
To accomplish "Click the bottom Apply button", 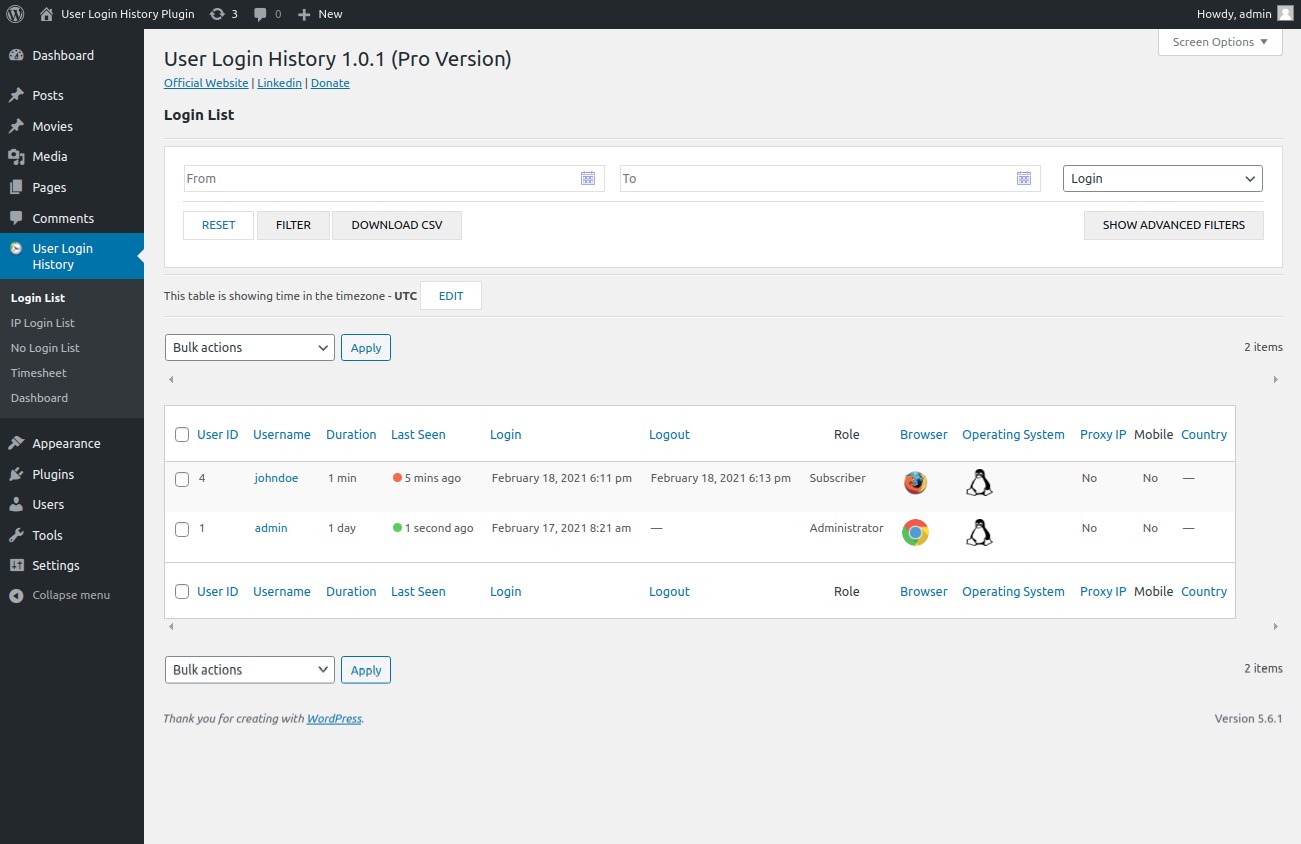I will coord(366,670).
